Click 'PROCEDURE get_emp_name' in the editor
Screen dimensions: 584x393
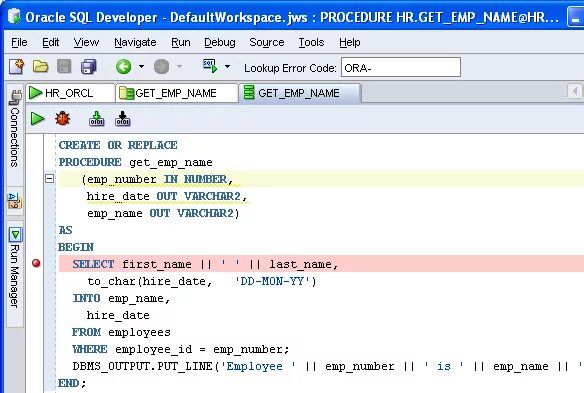coord(136,162)
